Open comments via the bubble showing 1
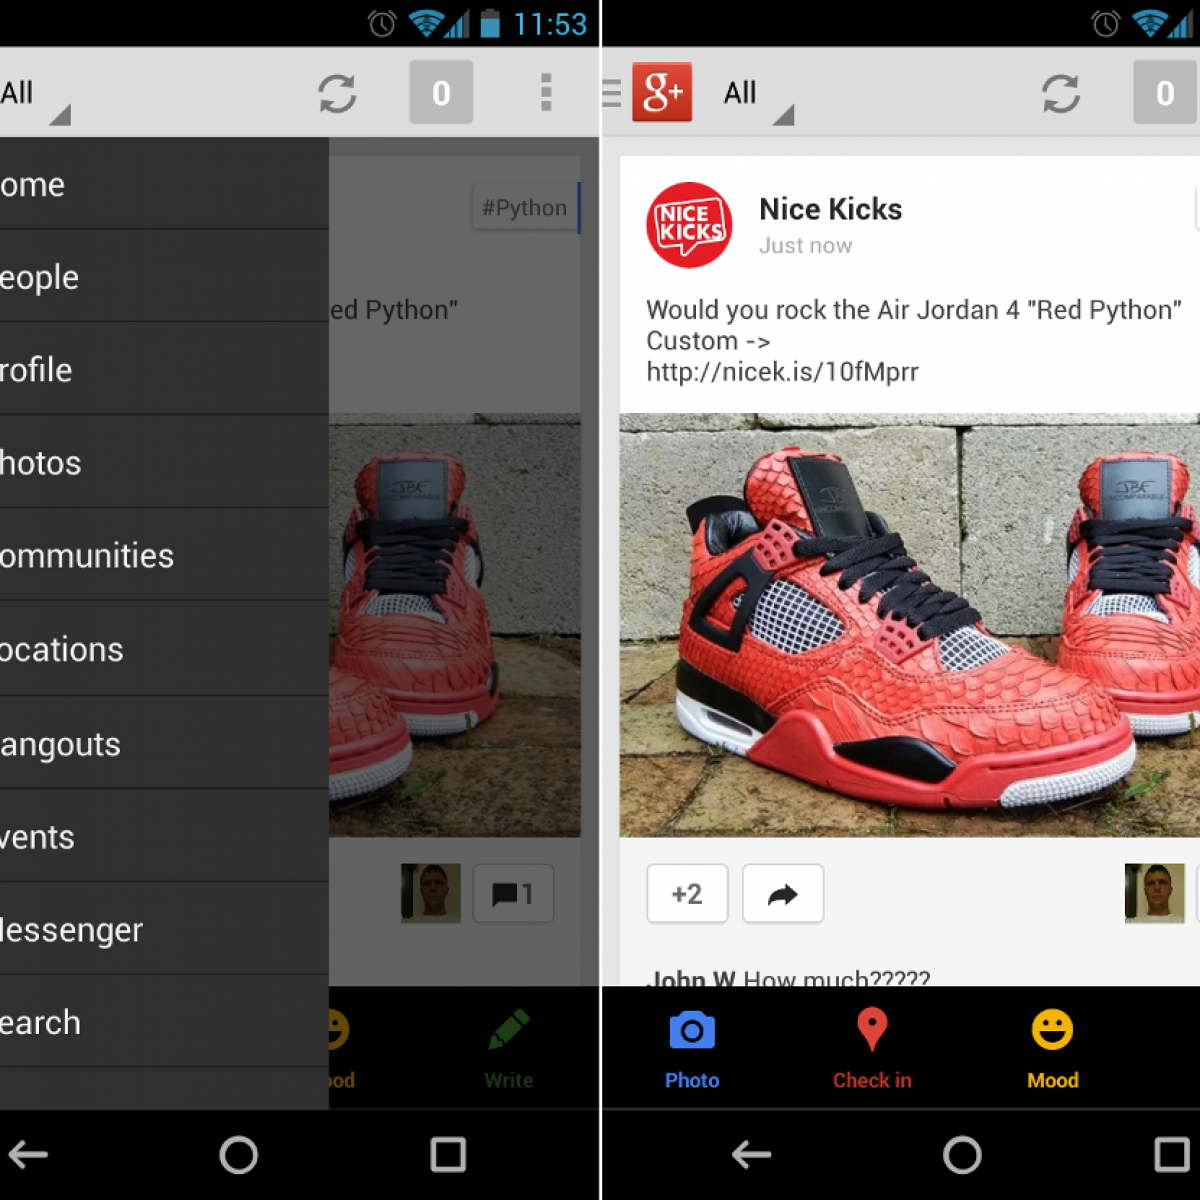Viewport: 1200px width, 1200px height. (x=513, y=894)
